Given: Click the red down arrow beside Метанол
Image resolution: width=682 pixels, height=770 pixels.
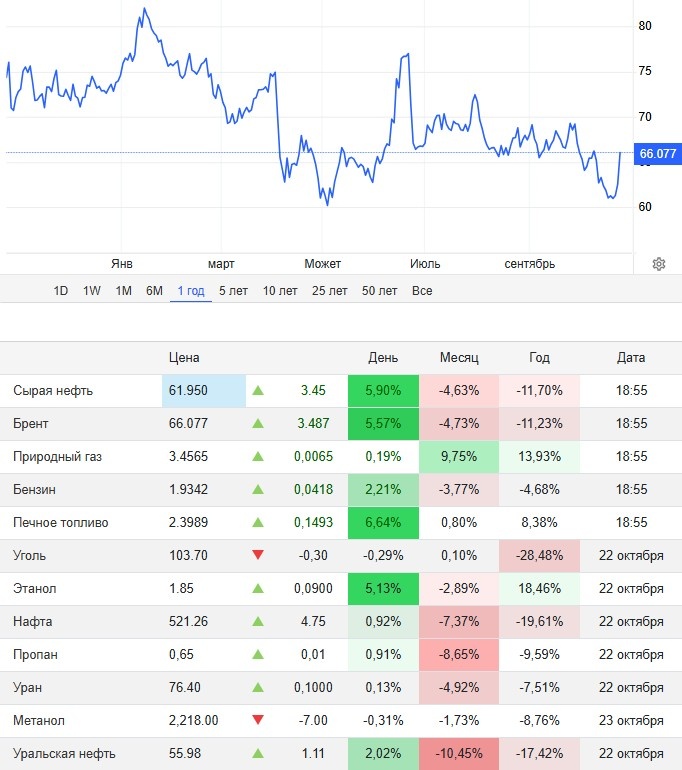Looking at the screenshot, I should point(258,721).
